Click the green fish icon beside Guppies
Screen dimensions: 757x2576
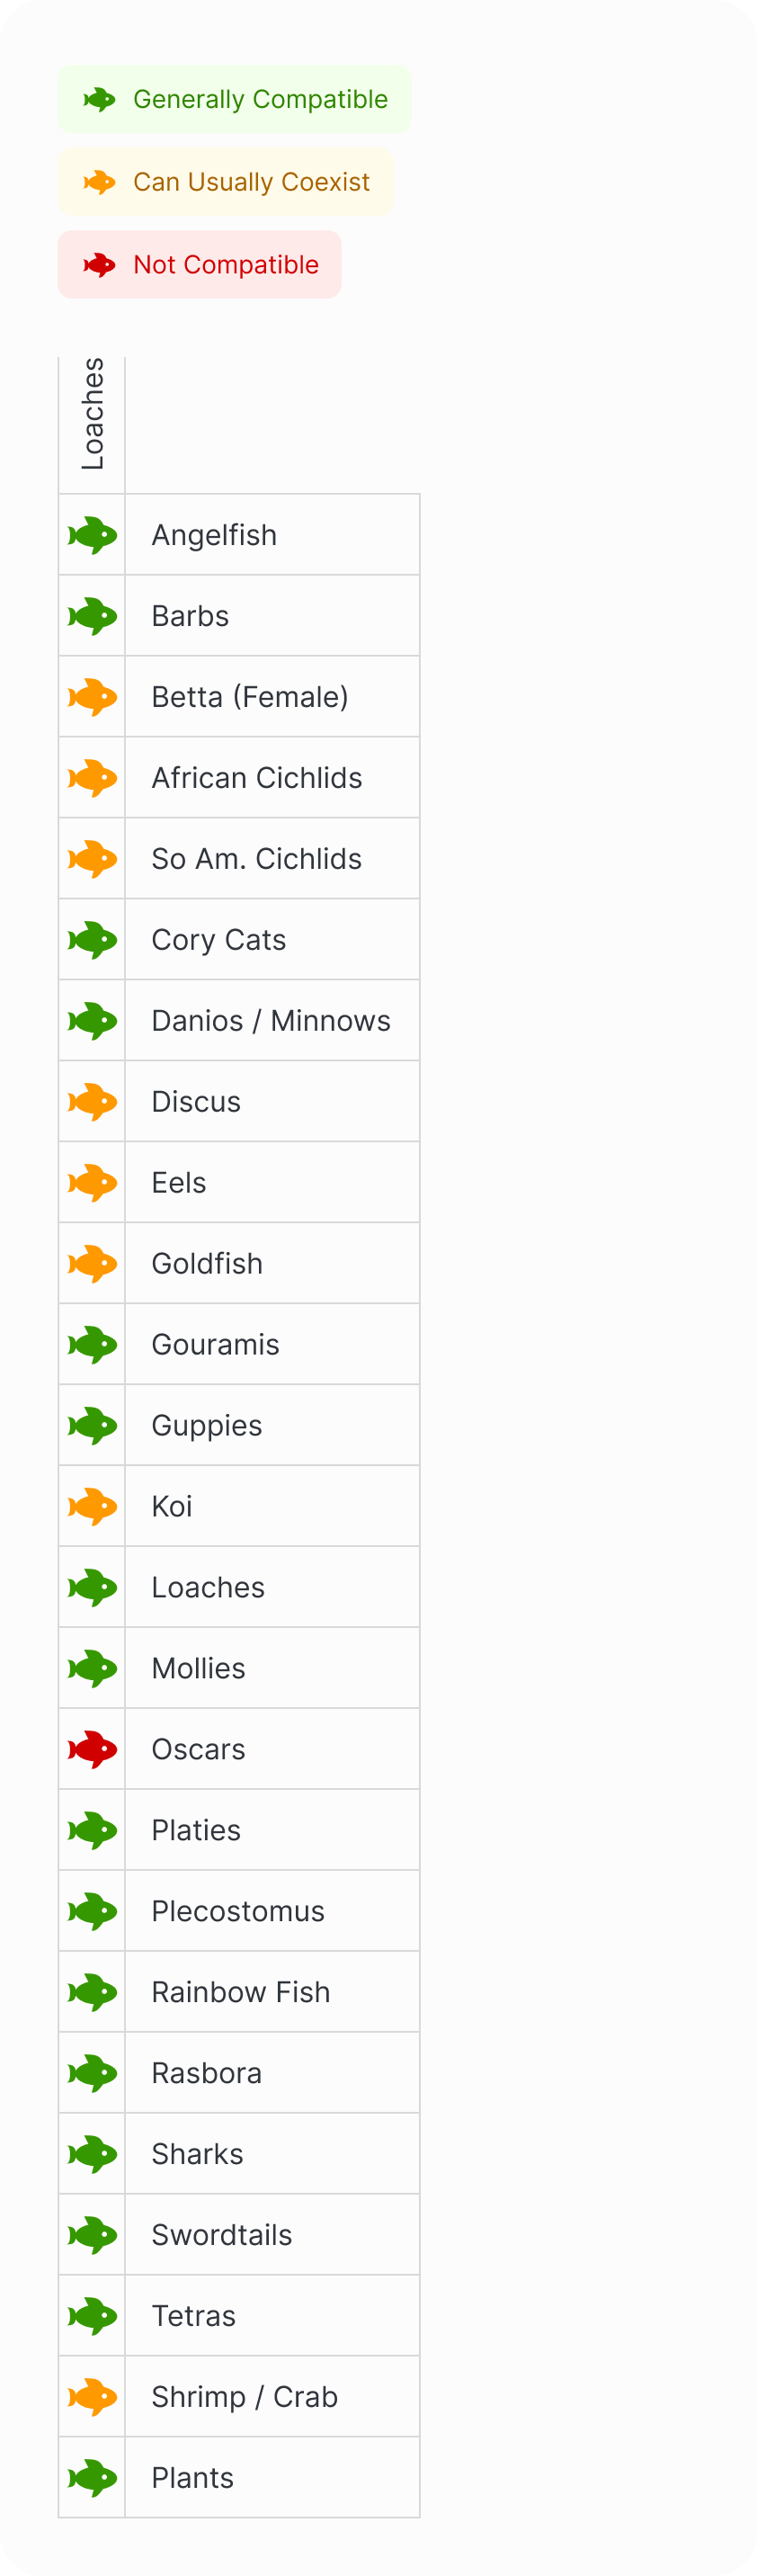[93, 1425]
